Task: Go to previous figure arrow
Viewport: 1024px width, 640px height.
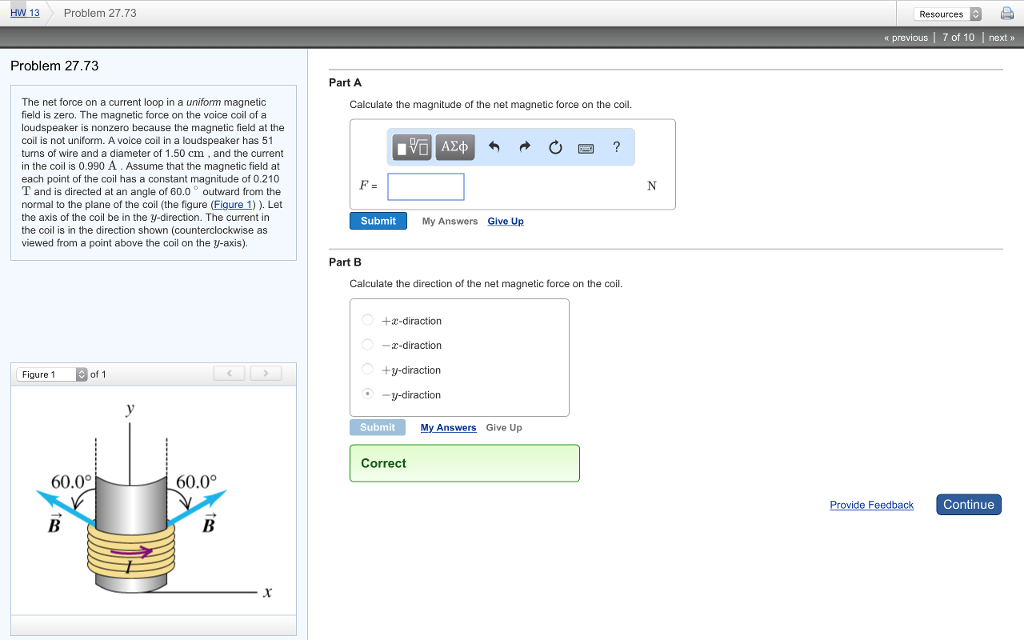Action: [229, 374]
